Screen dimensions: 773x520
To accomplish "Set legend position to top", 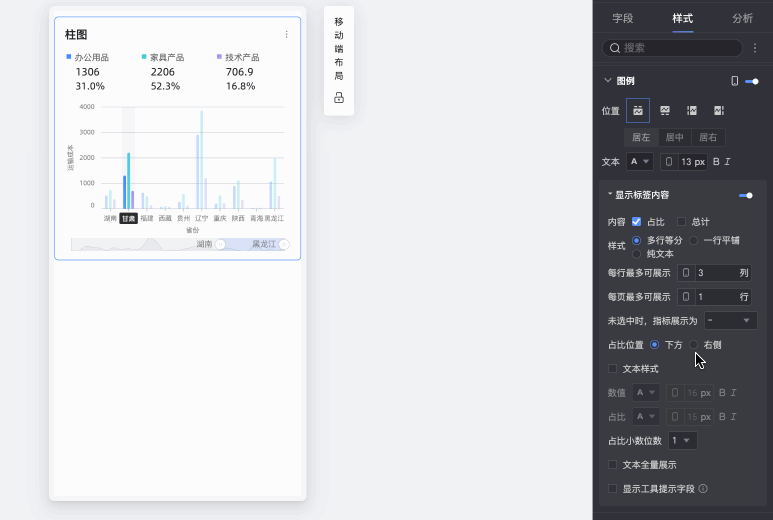I will click(638, 110).
